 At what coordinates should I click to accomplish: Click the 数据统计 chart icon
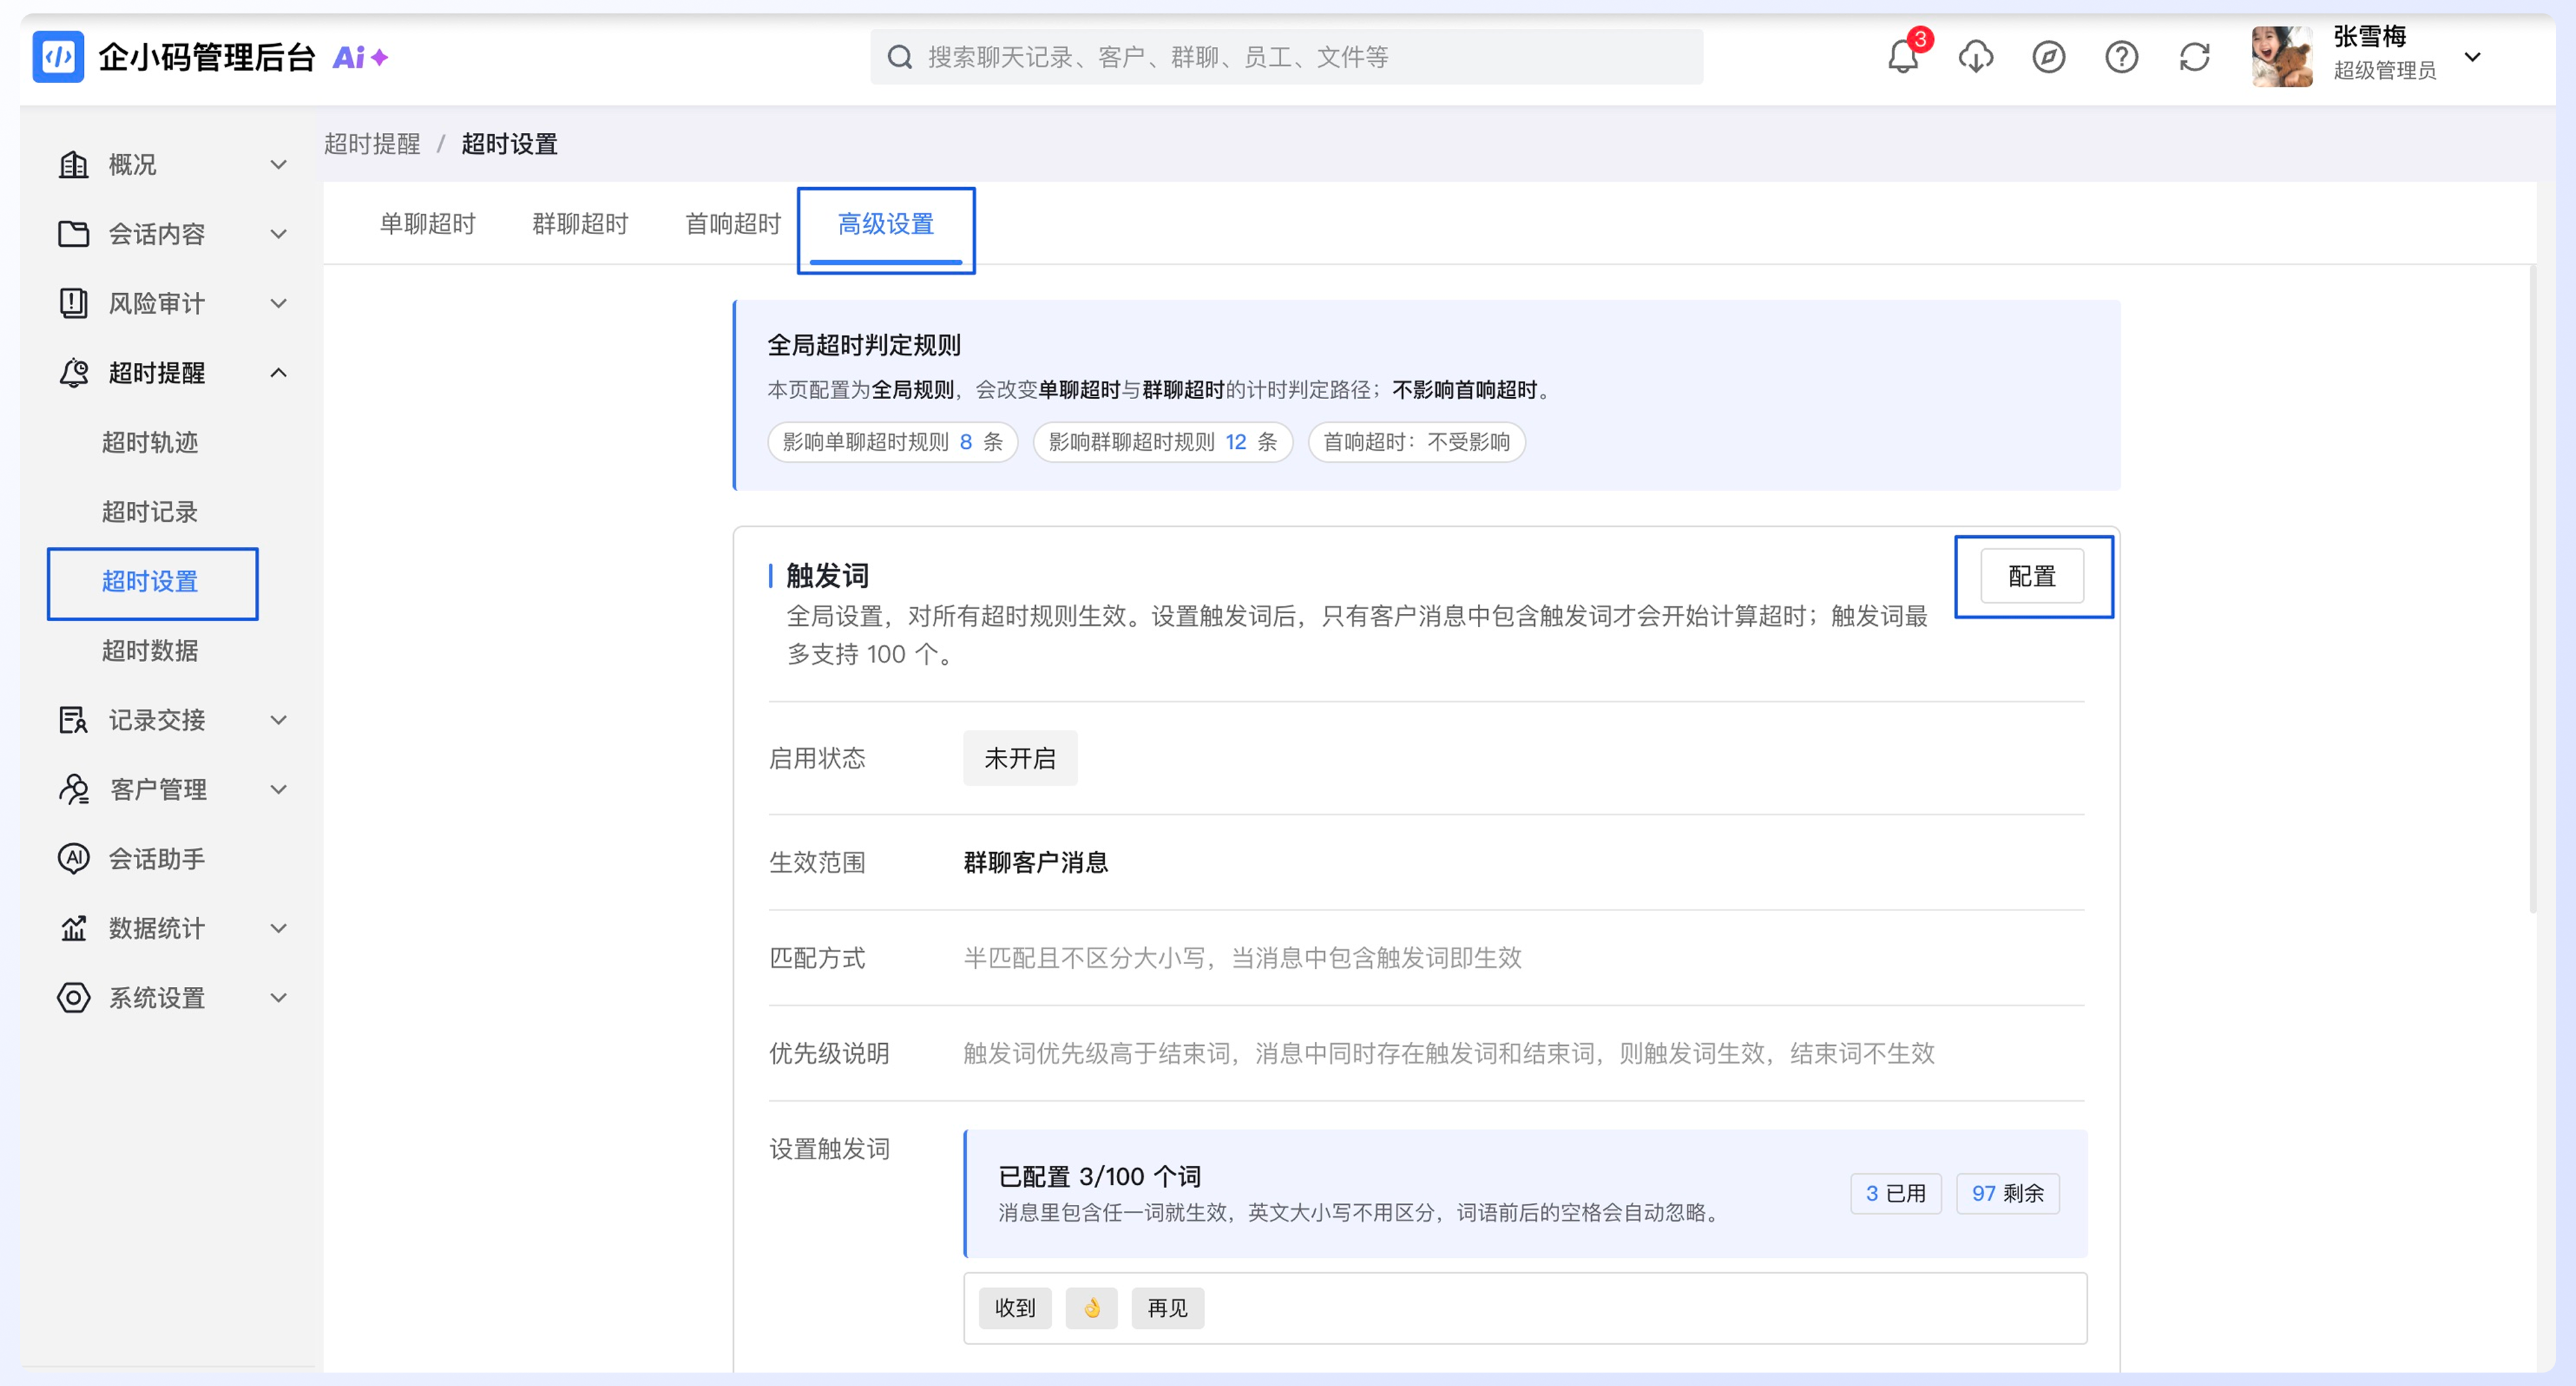click(x=74, y=928)
